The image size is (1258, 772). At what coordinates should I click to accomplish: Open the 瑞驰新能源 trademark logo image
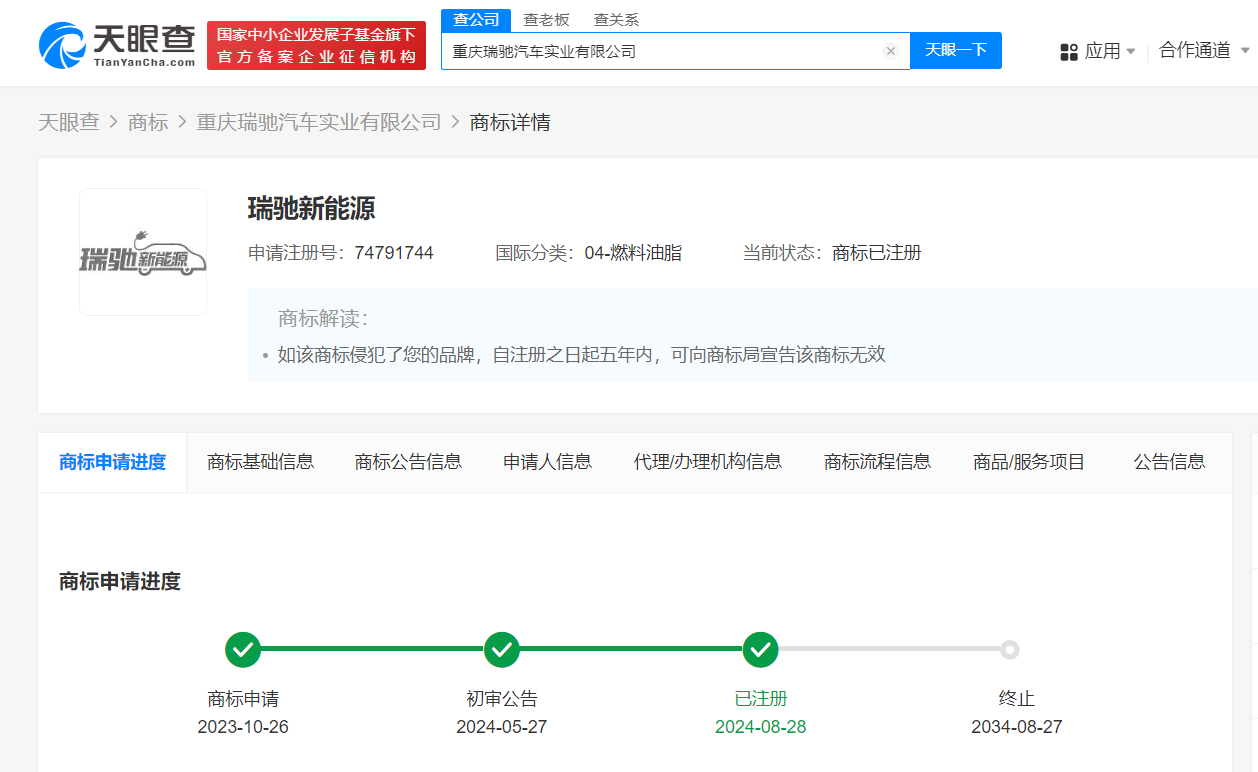tap(143, 252)
